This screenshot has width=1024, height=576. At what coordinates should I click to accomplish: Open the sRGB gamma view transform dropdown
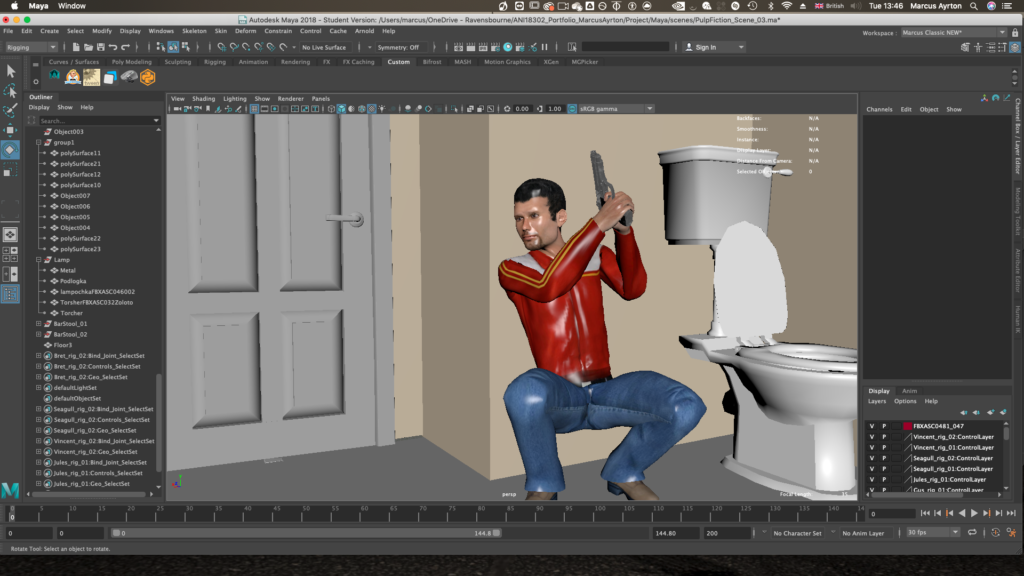615,109
